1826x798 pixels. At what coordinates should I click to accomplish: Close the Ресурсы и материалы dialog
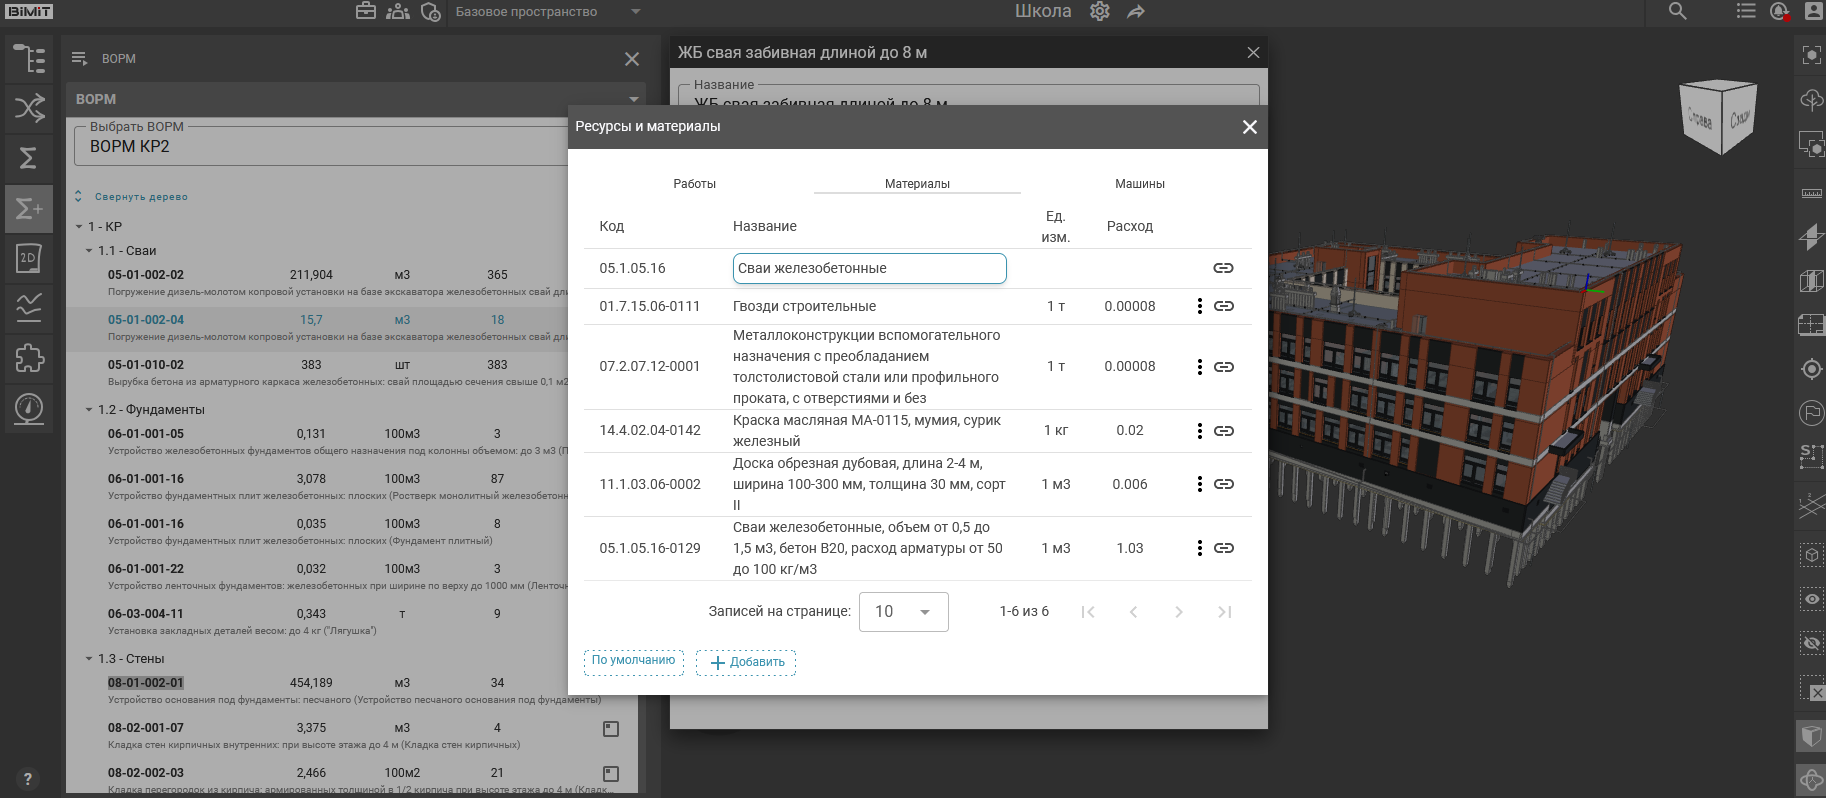pos(1249,127)
